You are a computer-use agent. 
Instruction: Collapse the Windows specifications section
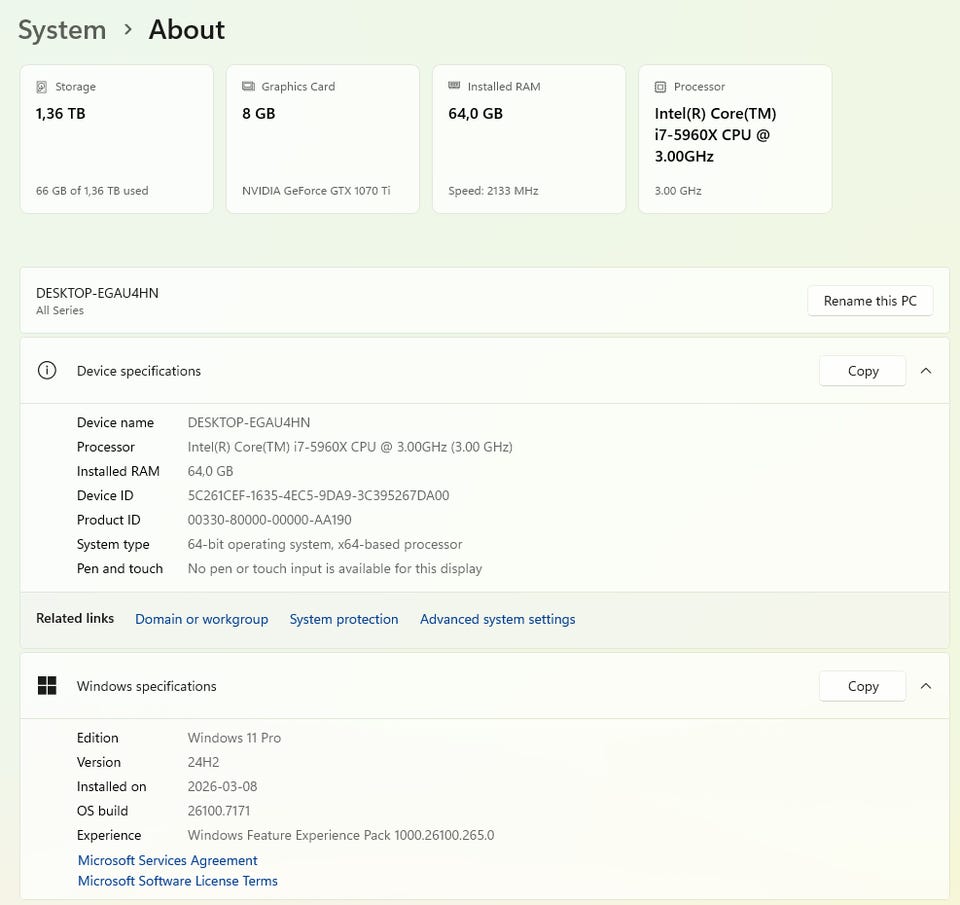pos(926,686)
